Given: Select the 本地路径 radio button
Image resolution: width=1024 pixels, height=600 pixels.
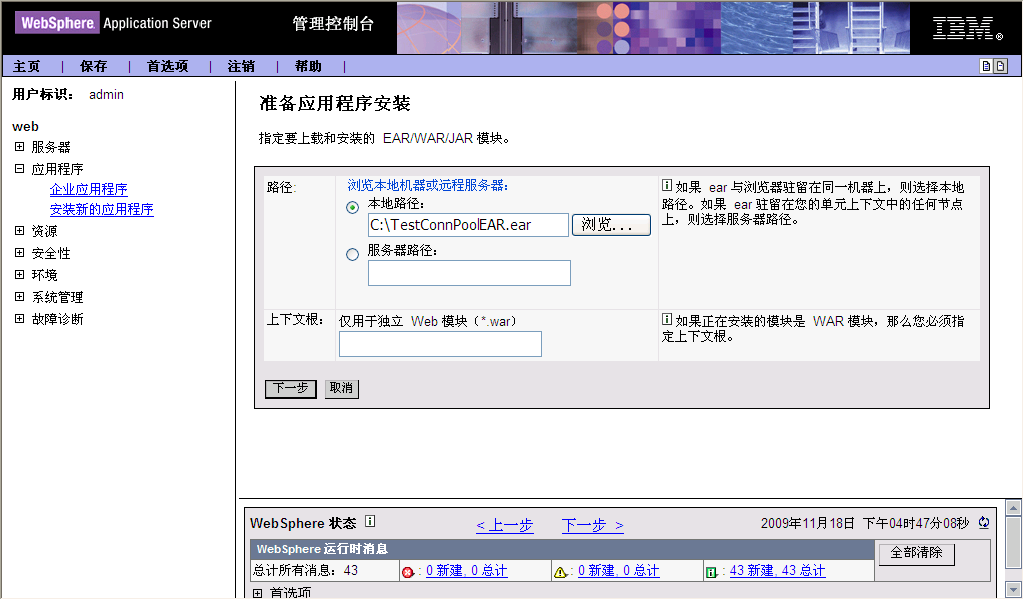Looking at the screenshot, I should point(352,207).
